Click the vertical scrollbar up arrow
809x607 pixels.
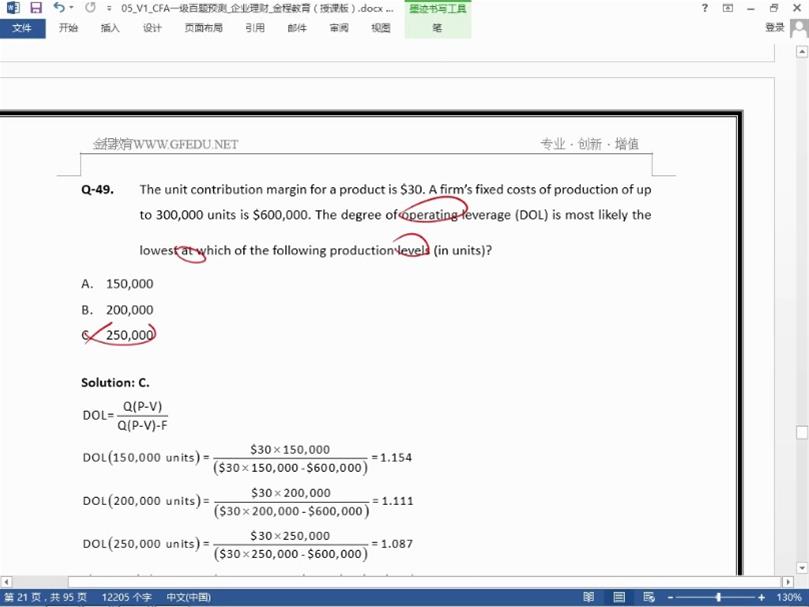click(x=801, y=51)
